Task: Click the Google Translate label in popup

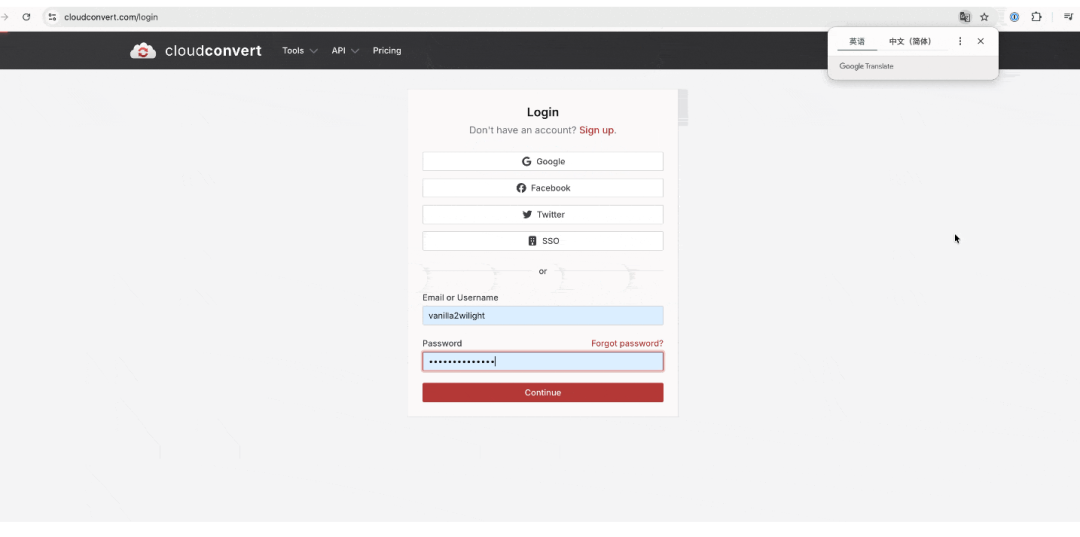Action: click(866, 67)
